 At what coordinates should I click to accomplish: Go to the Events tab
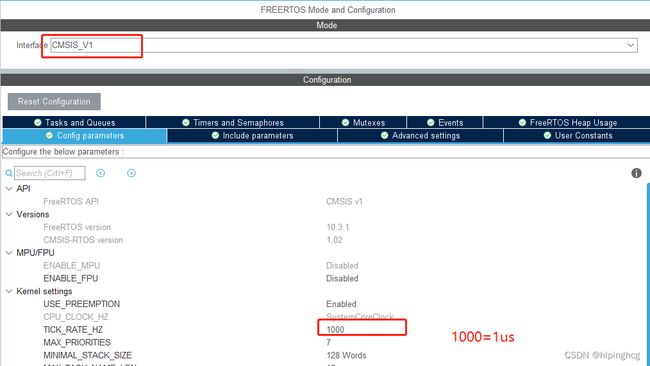coord(445,122)
